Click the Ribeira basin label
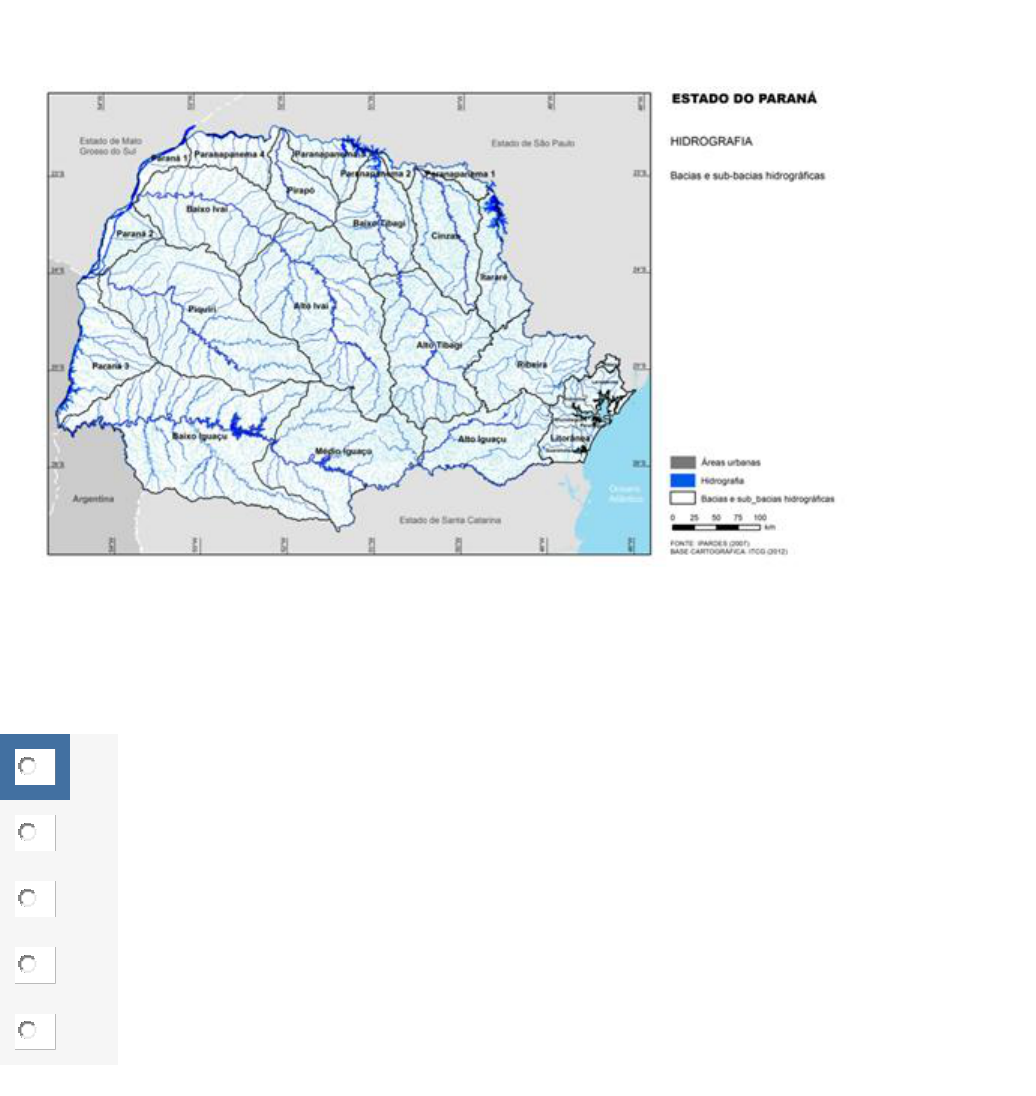This screenshot has width=1036, height=1096. (532, 365)
